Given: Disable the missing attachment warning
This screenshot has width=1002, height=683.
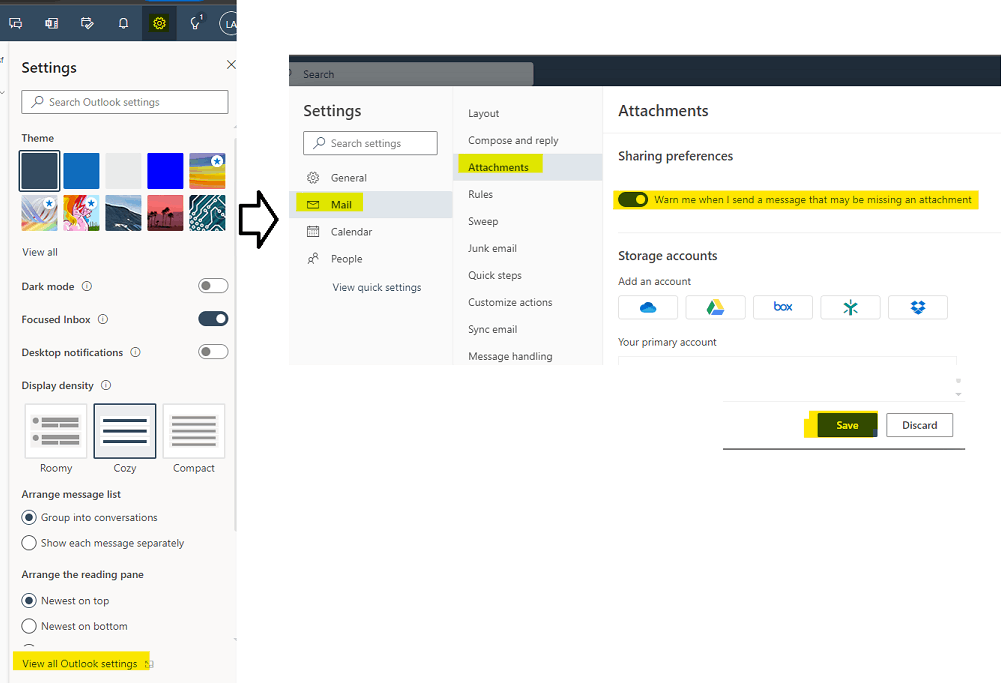Looking at the screenshot, I should click(x=633, y=199).
